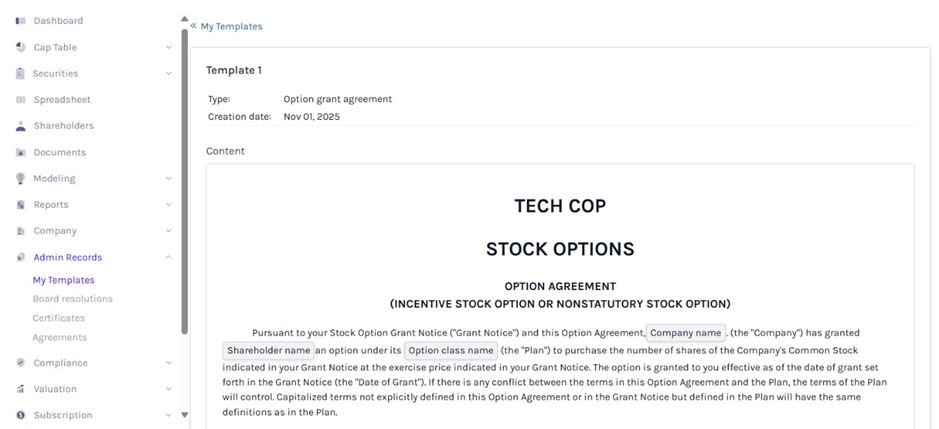The width and height of the screenshot is (939, 429).
Task: Open Board resolutions submenu item
Action: [x=72, y=299]
